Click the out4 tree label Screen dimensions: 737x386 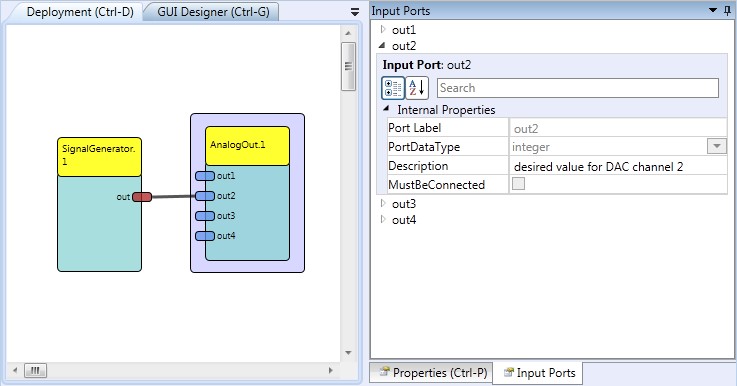[x=404, y=220]
